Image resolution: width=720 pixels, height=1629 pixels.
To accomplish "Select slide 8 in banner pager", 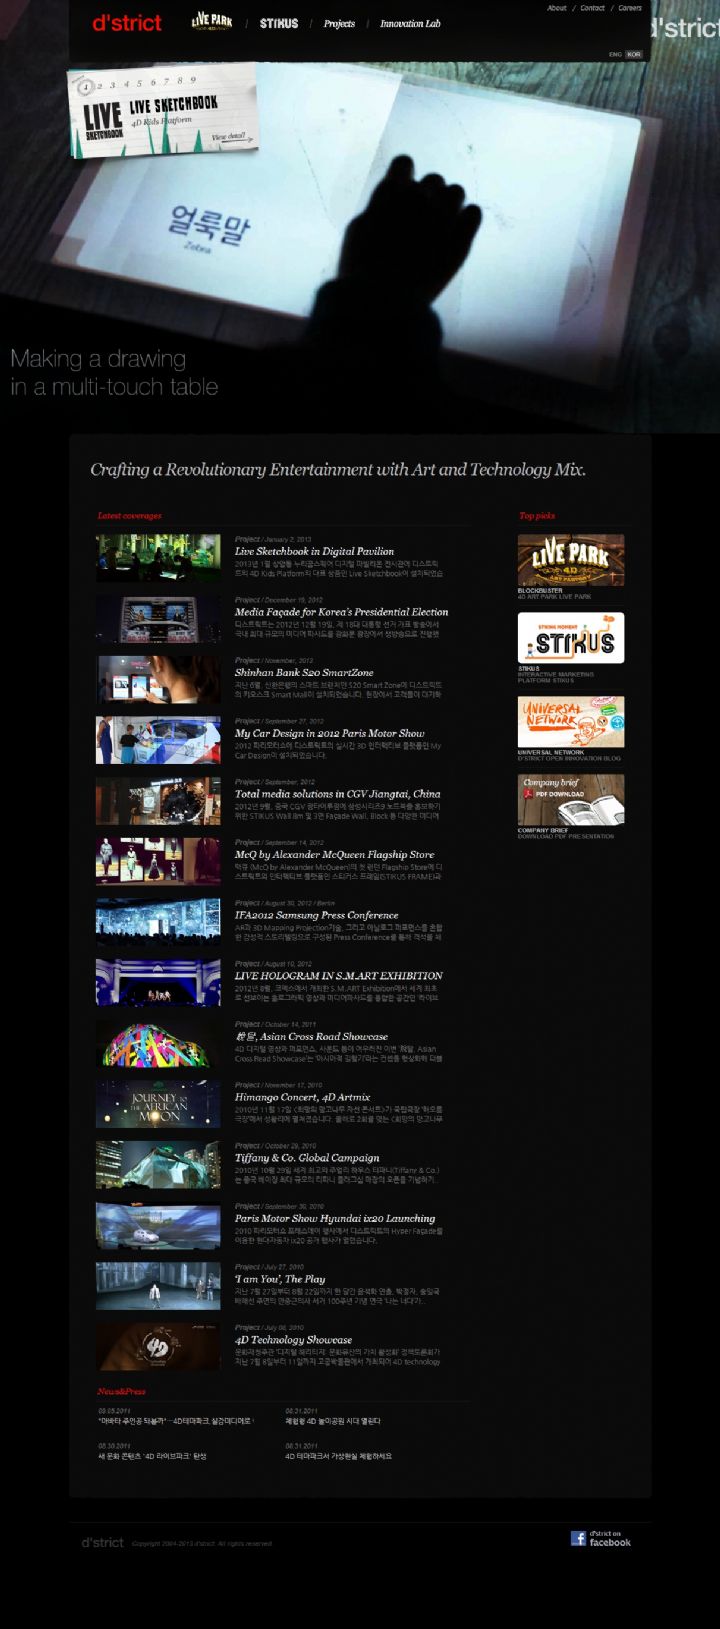I will click(x=179, y=80).
